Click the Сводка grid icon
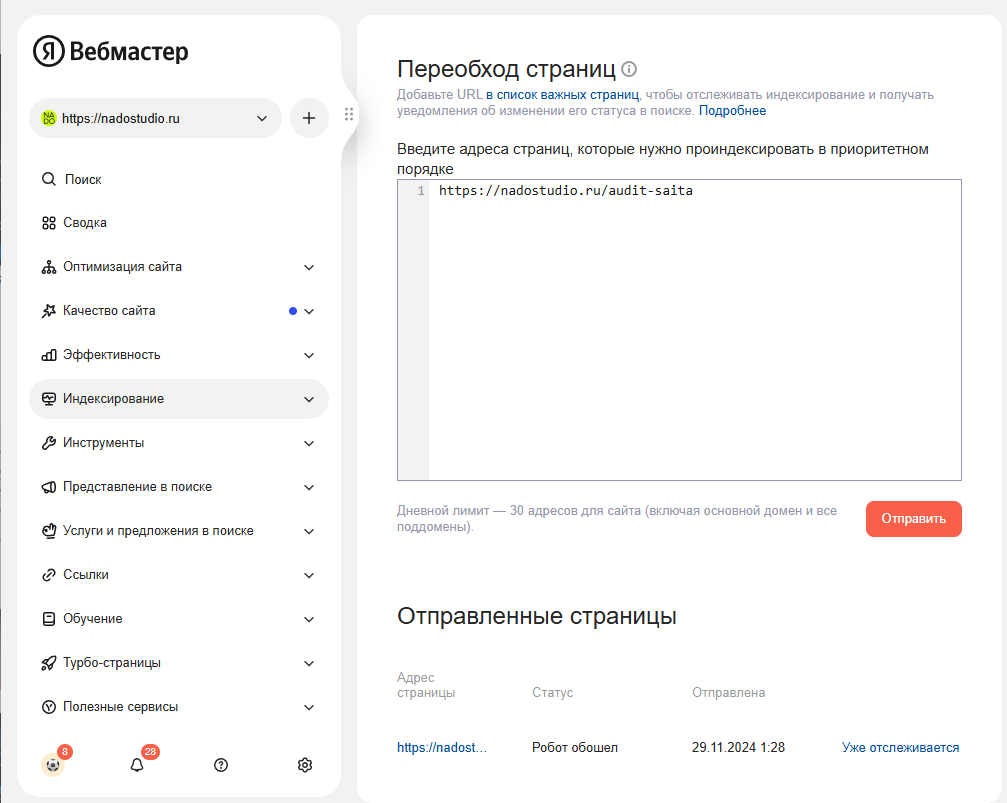The image size is (1007, 803). [49, 223]
